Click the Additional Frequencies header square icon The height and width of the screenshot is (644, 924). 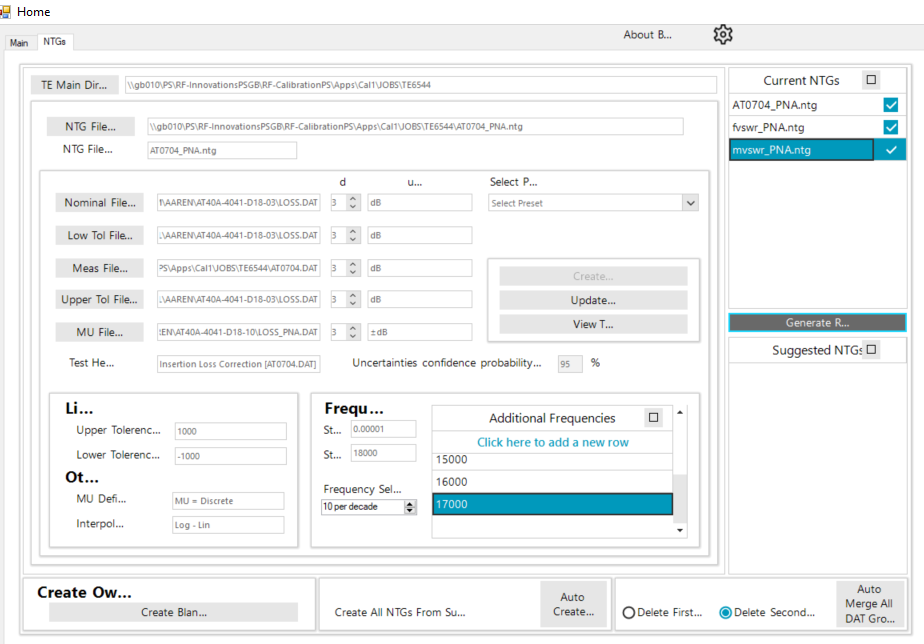tap(654, 418)
